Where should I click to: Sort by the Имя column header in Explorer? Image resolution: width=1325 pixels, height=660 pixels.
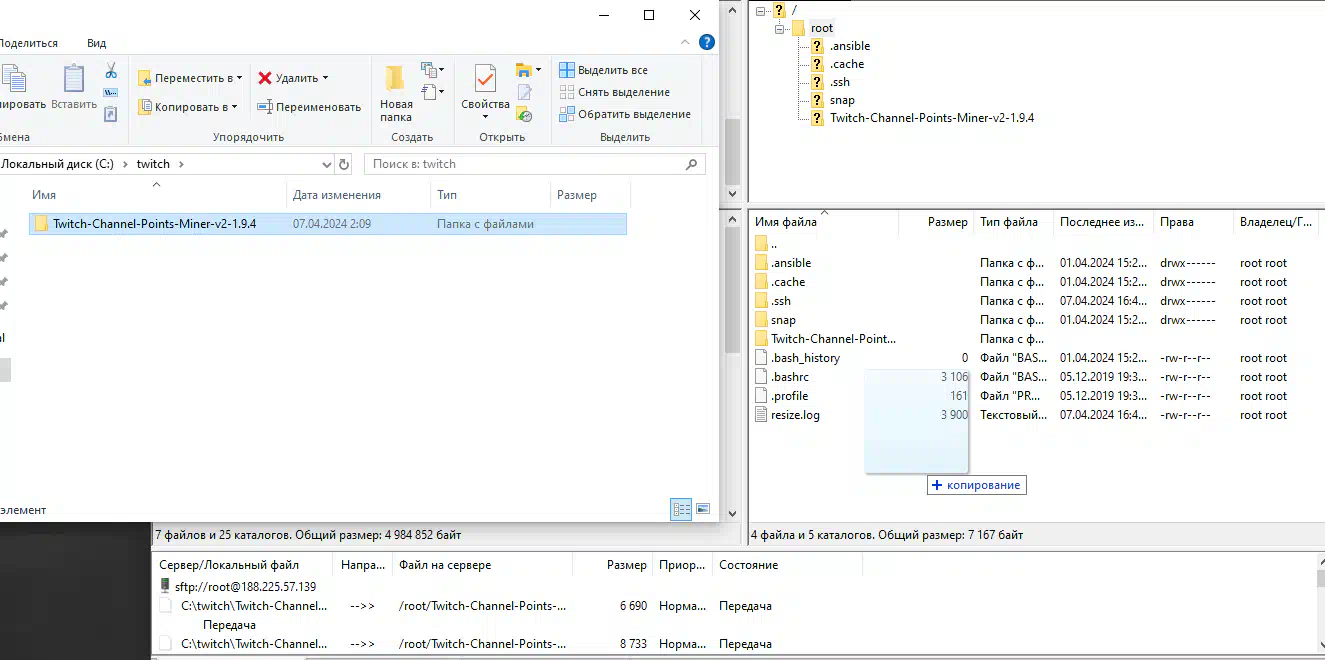pyautogui.click(x=155, y=195)
